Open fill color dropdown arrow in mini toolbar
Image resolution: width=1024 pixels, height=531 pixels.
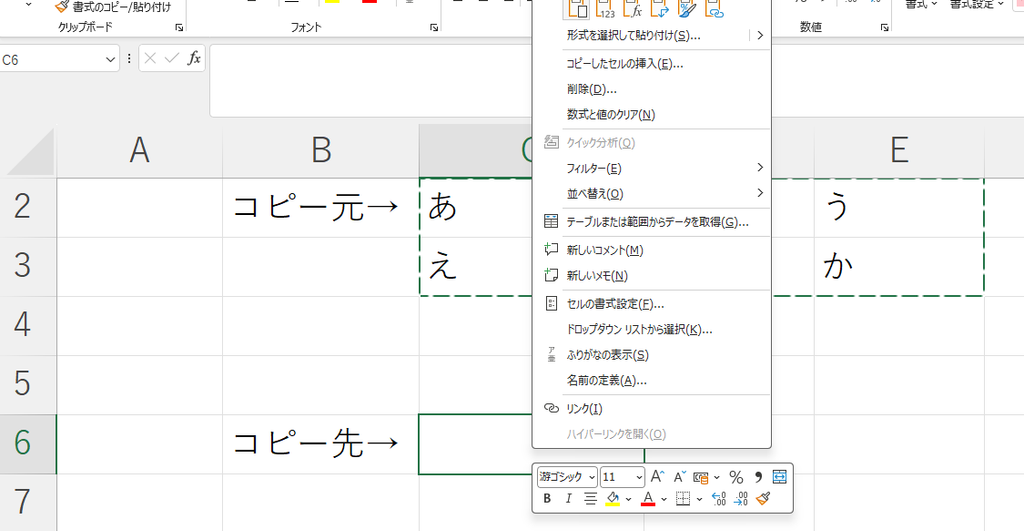click(x=628, y=499)
